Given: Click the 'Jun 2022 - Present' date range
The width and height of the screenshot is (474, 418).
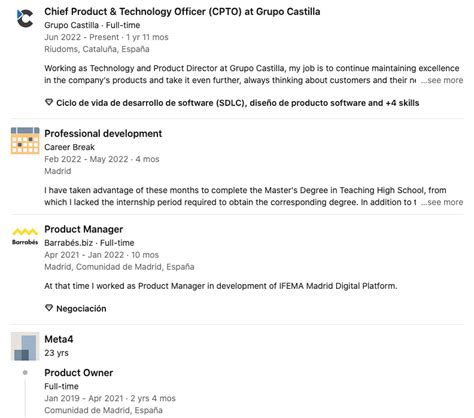Looking at the screenshot, I should (82, 37).
